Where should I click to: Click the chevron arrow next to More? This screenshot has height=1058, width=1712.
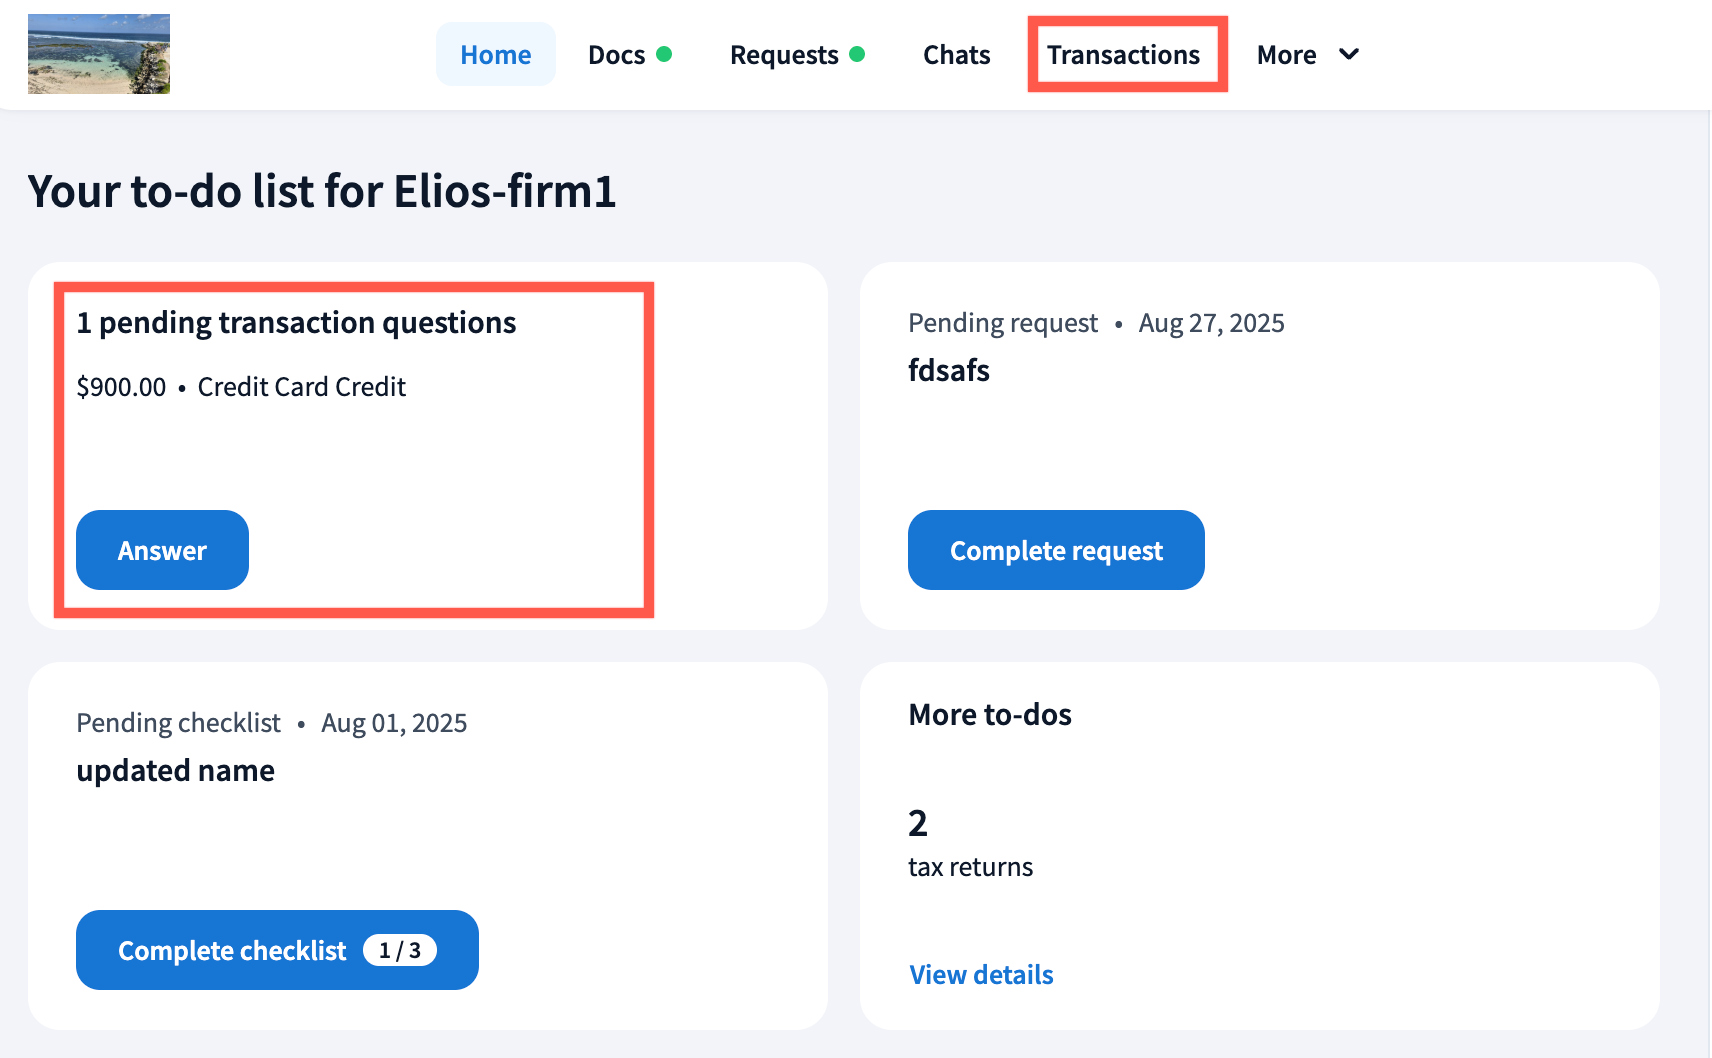pos(1349,54)
